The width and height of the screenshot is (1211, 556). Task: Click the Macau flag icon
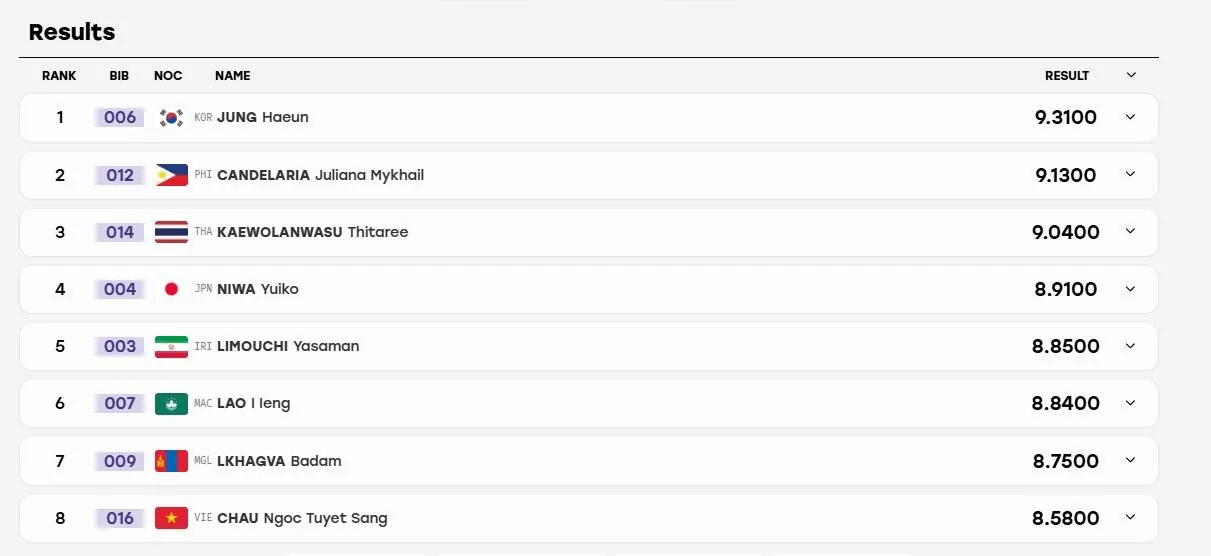pos(171,404)
